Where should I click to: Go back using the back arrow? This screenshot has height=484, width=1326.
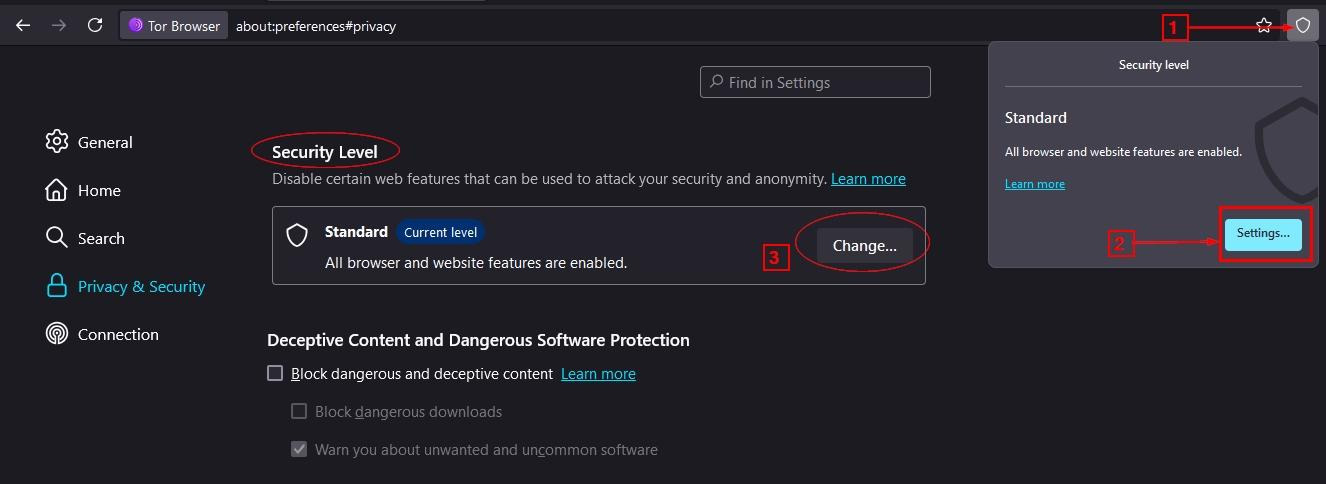pos(23,25)
